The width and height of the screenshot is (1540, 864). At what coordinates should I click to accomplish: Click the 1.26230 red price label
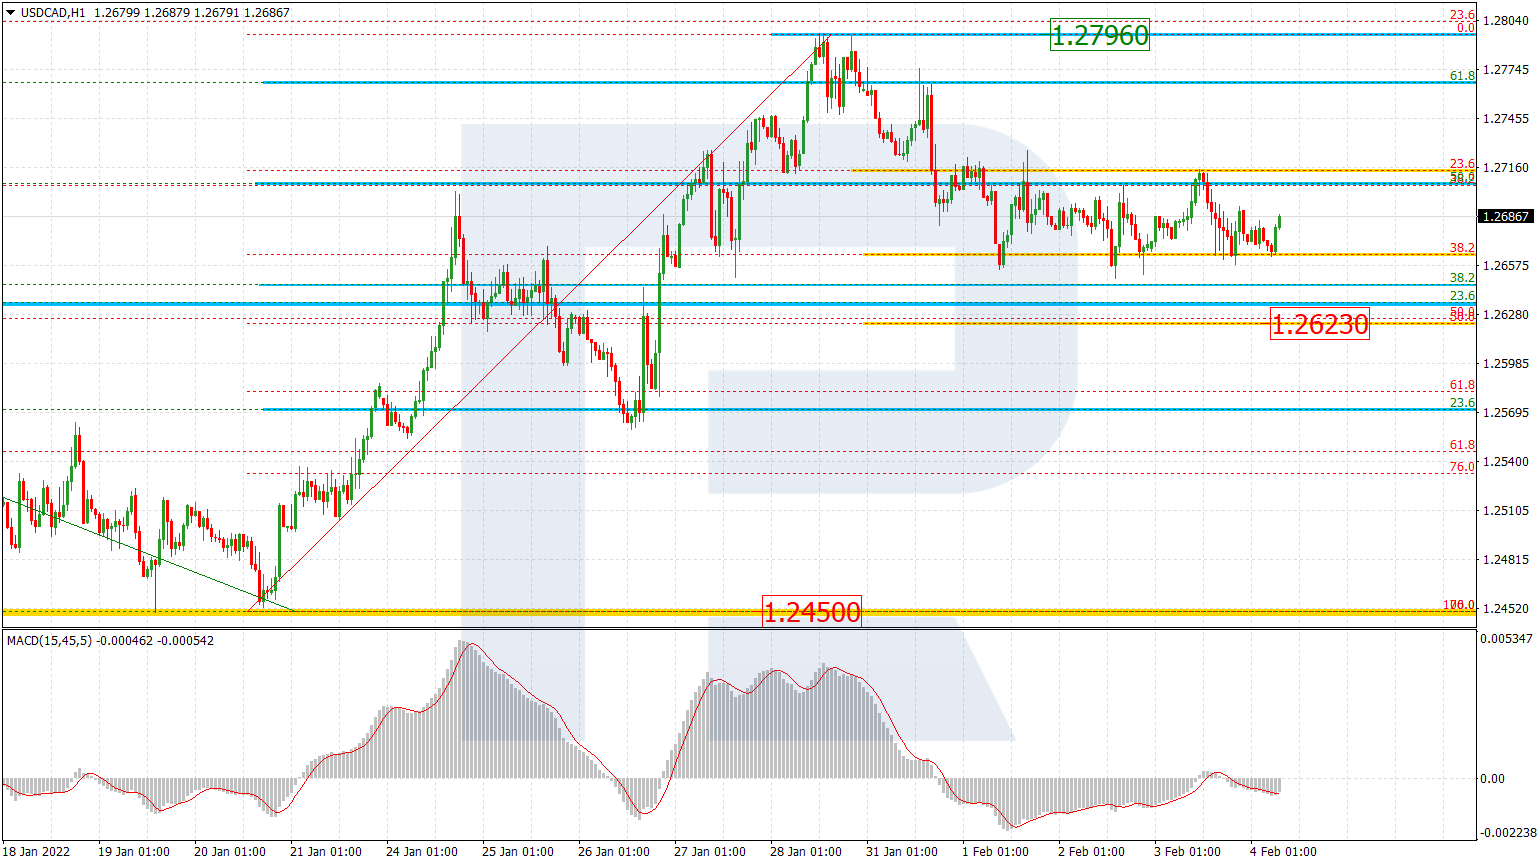tap(1319, 323)
